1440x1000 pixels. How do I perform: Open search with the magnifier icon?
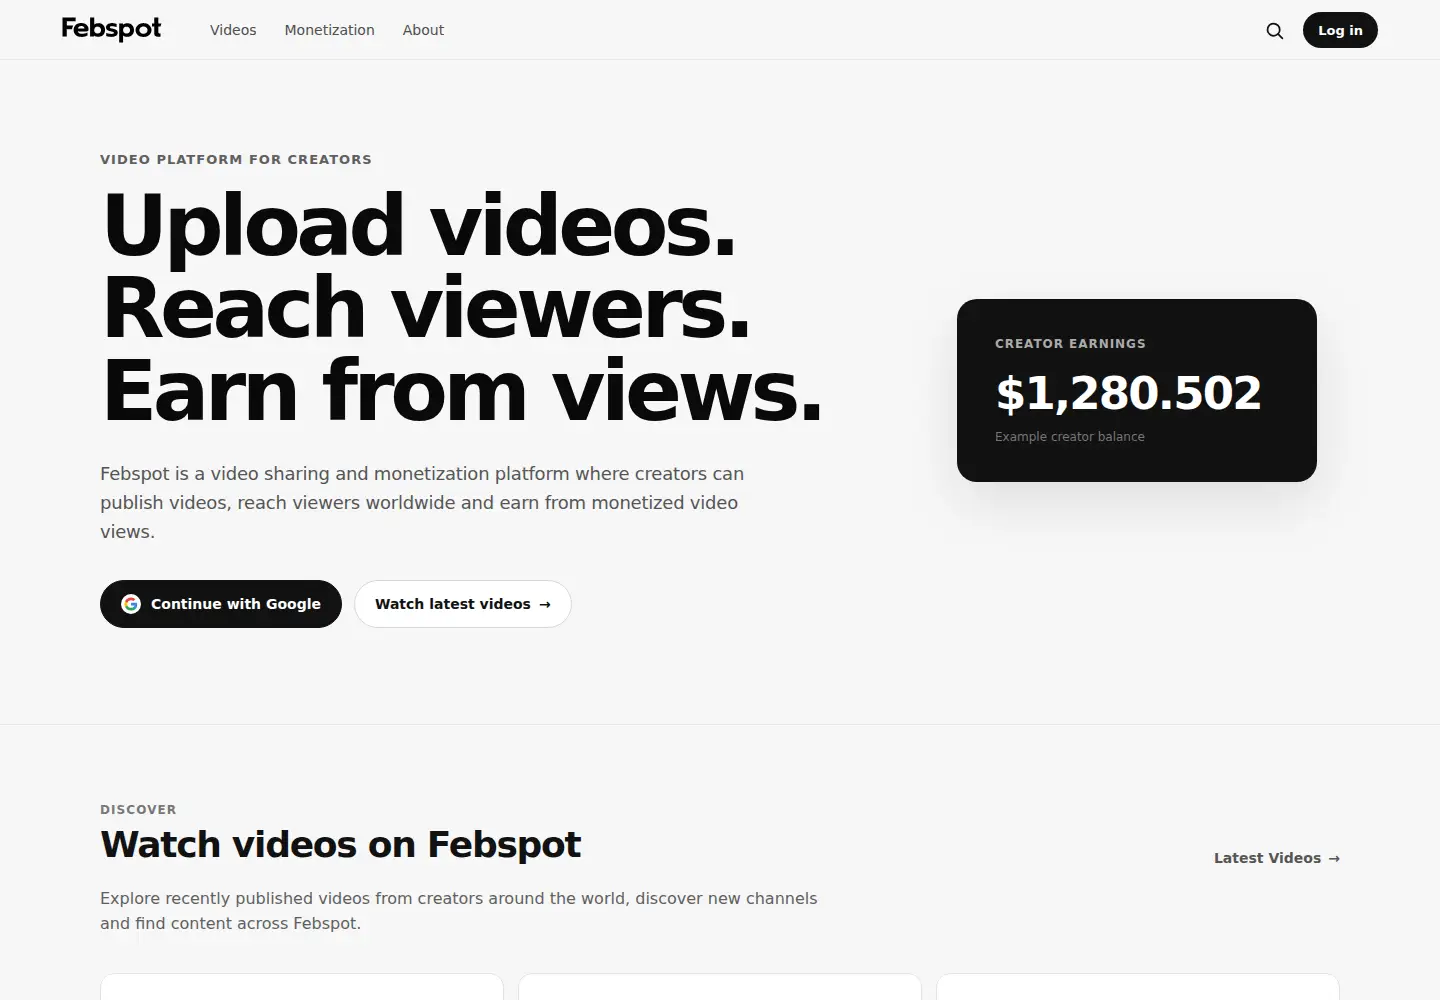pyautogui.click(x=1275, y=30)
